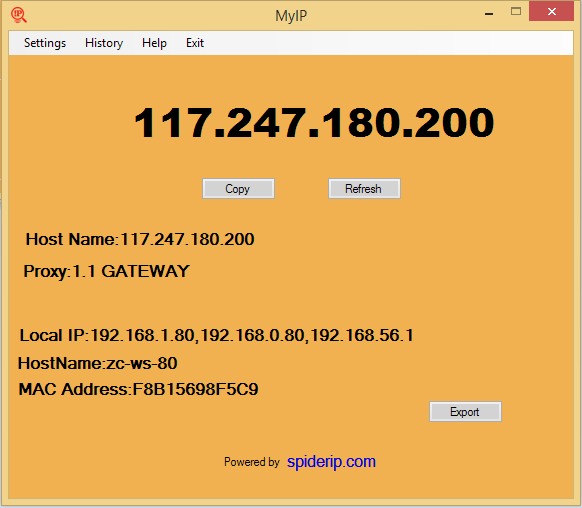Close the MyIP window
This screenshot has height=508, width=582.
point(552,12)
